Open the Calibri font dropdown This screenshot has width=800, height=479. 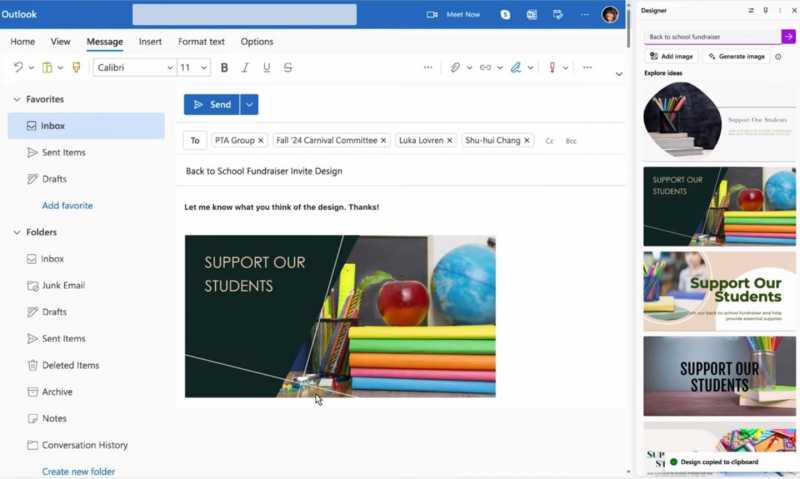click(x=135, y=67)
